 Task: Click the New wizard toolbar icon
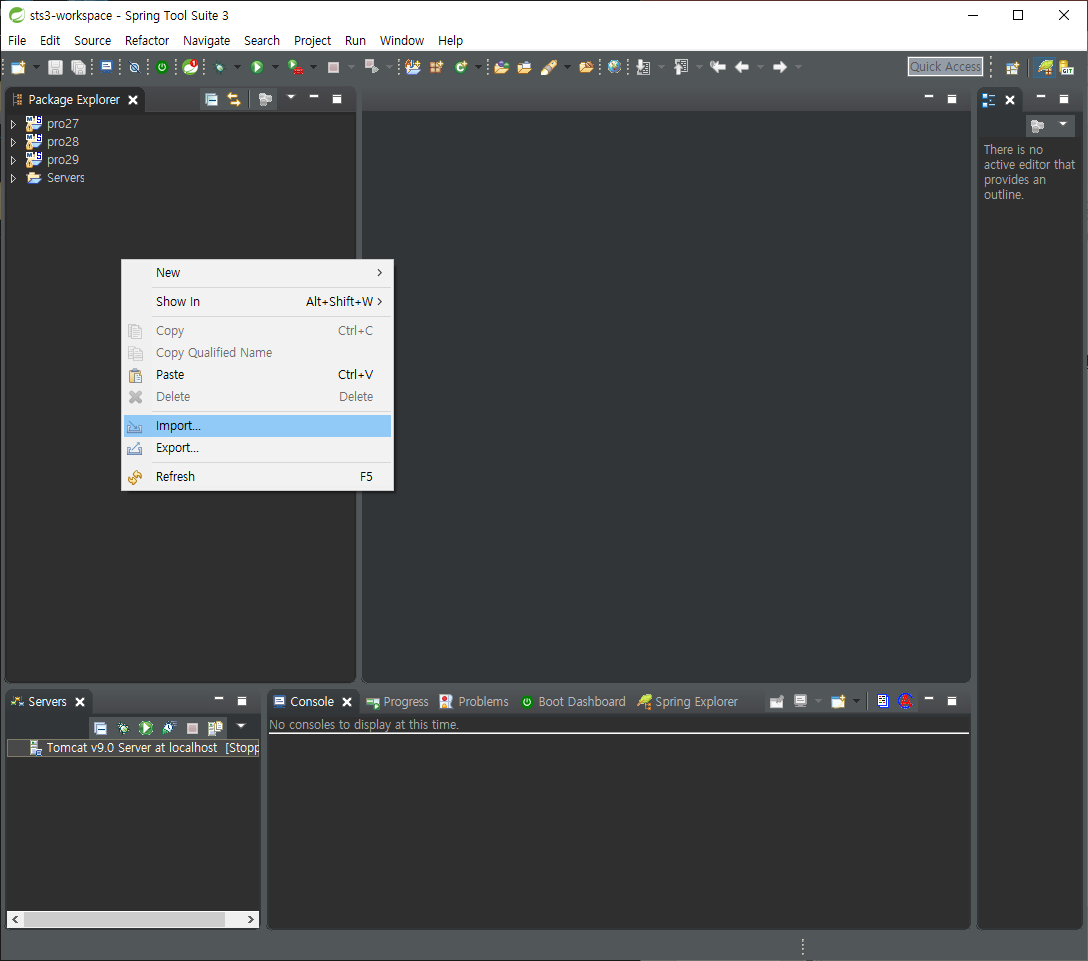click(18, 67)
